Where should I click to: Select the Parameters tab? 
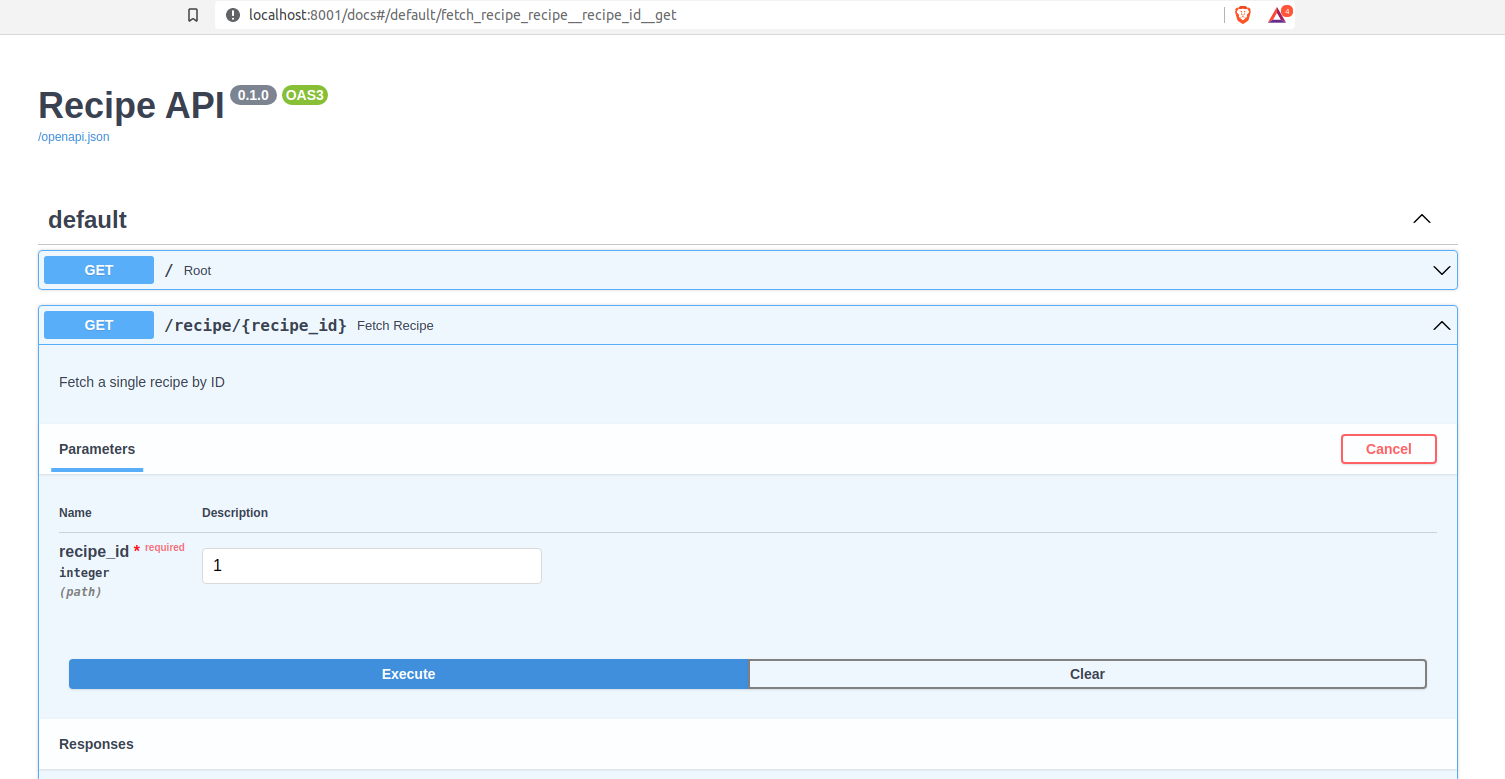[97, 449]
